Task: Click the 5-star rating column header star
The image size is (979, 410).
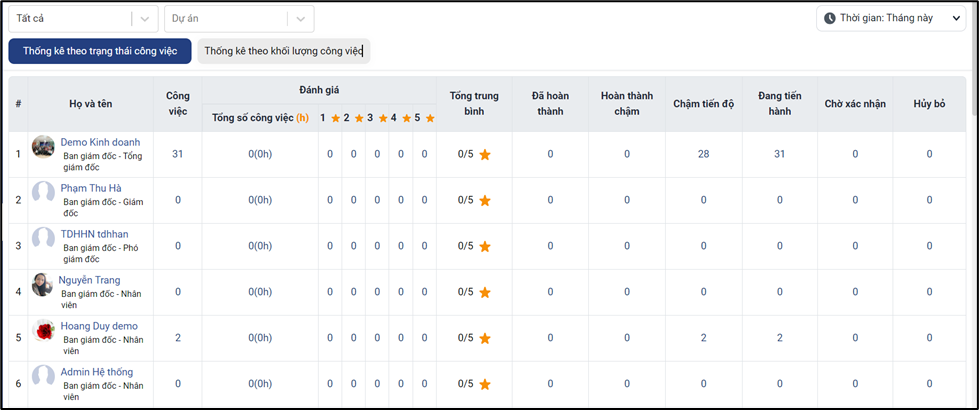Action: click(x=429, y=118)
